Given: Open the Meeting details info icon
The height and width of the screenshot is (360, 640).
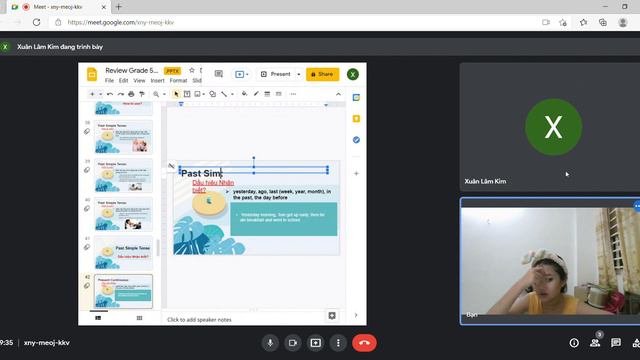Looking at the screenshot, I should point(574,343).
